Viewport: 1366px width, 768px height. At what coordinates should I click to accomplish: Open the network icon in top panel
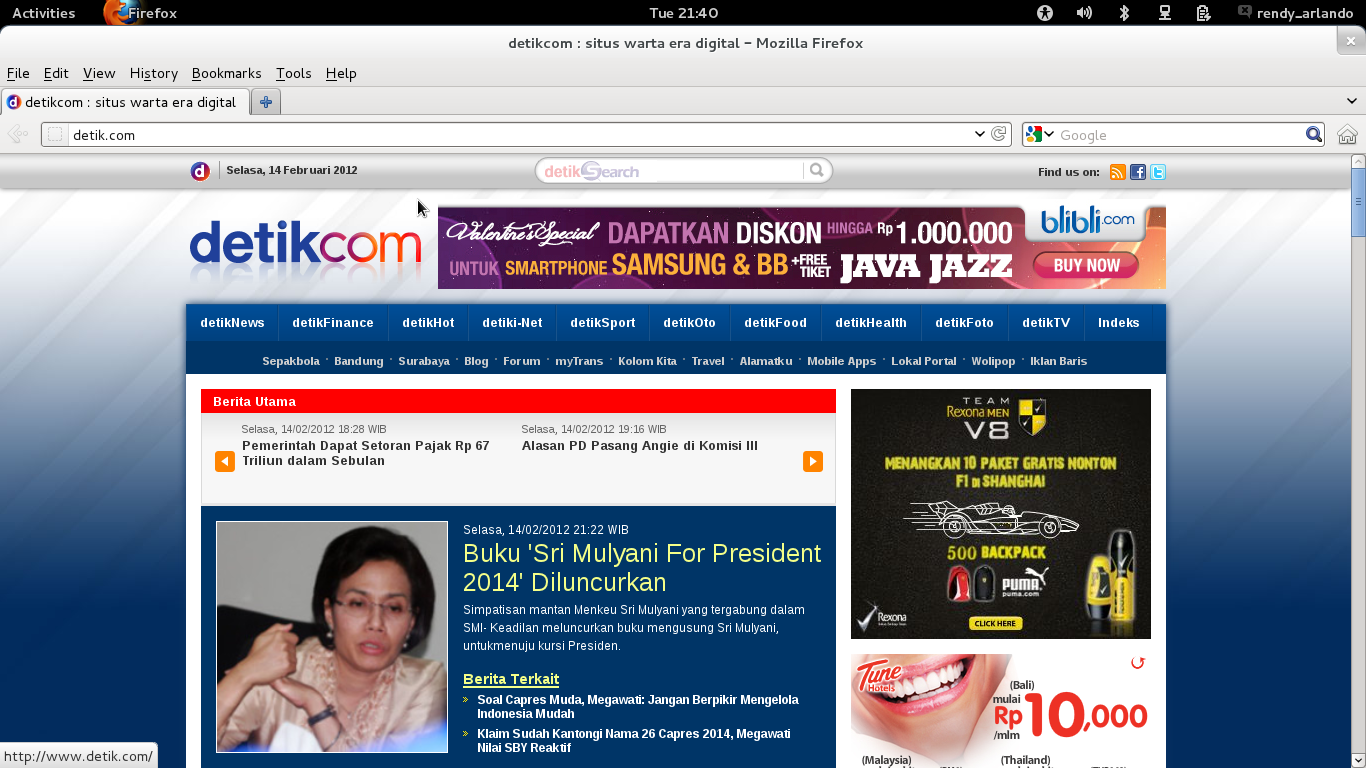(1165, 13)
